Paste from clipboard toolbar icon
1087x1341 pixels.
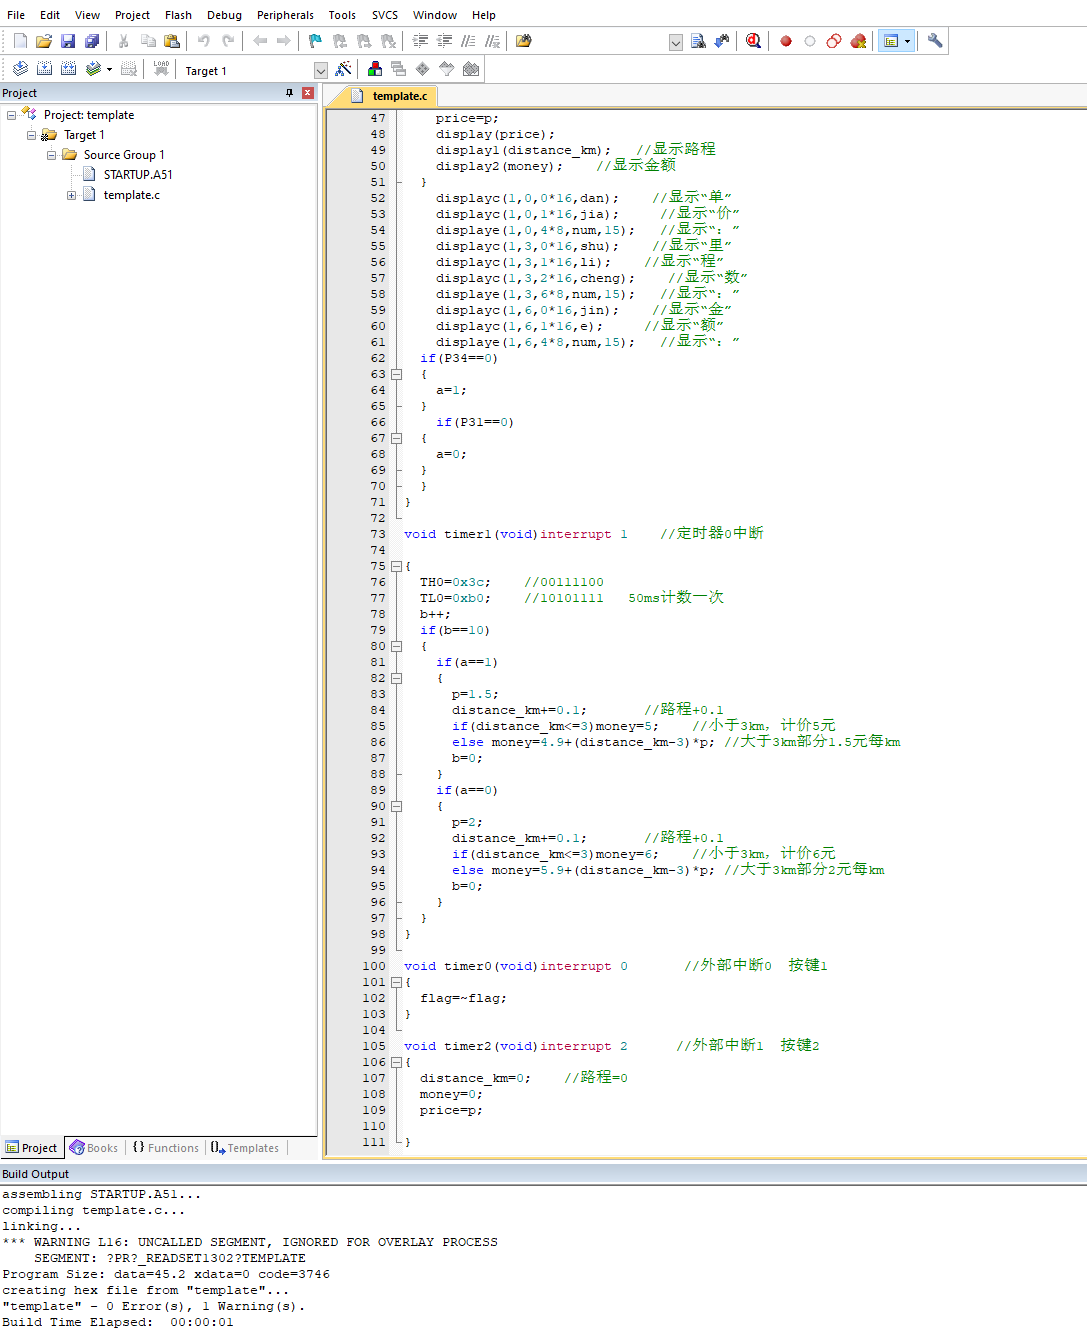[172, 41]
